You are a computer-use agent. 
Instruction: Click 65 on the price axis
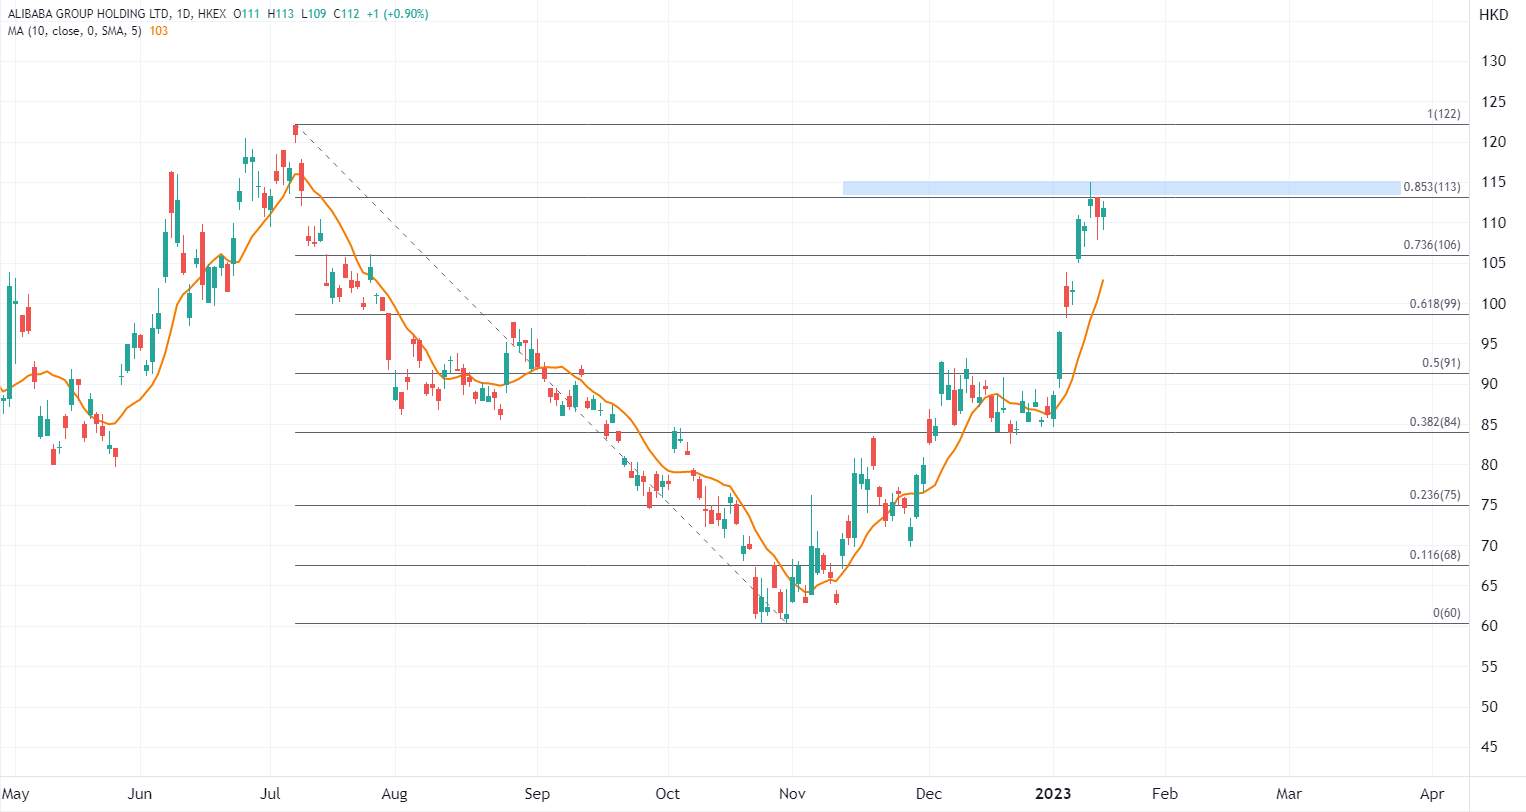pyautogui.click(x=1489, y=586)
